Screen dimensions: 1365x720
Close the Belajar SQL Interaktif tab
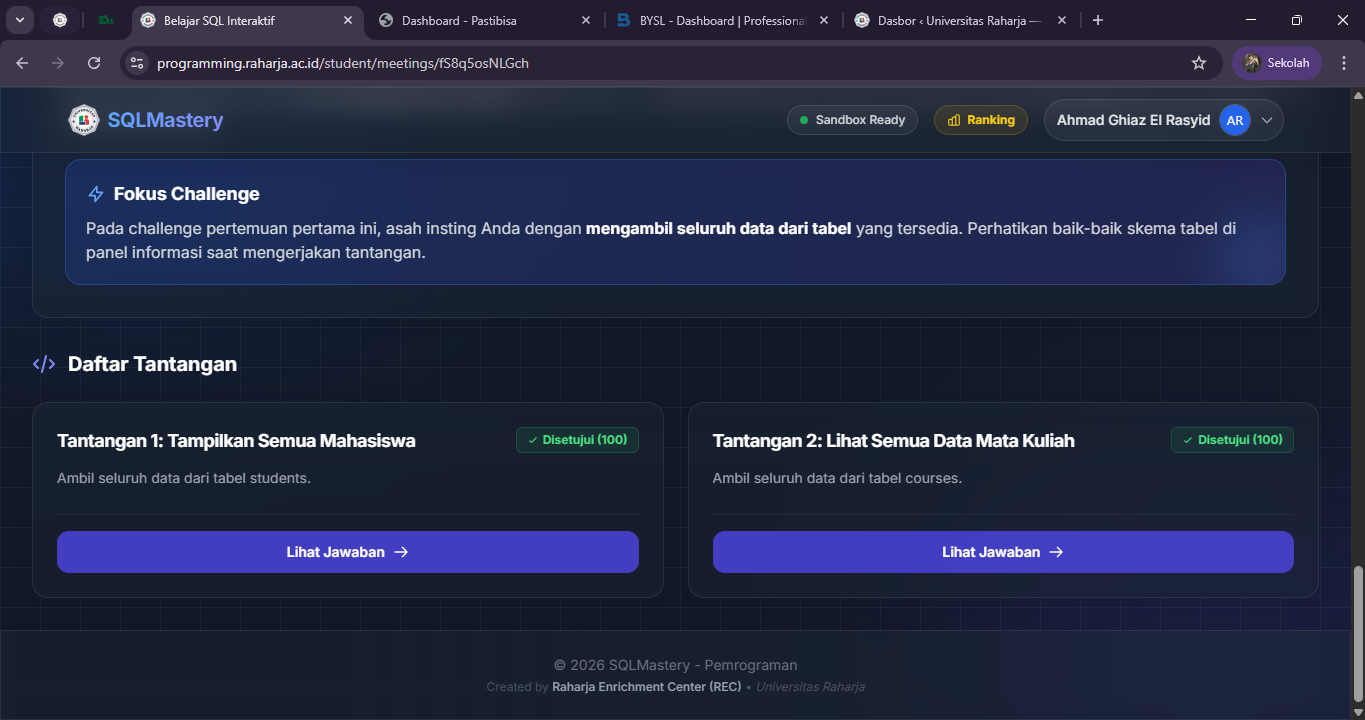coord(348,20)
